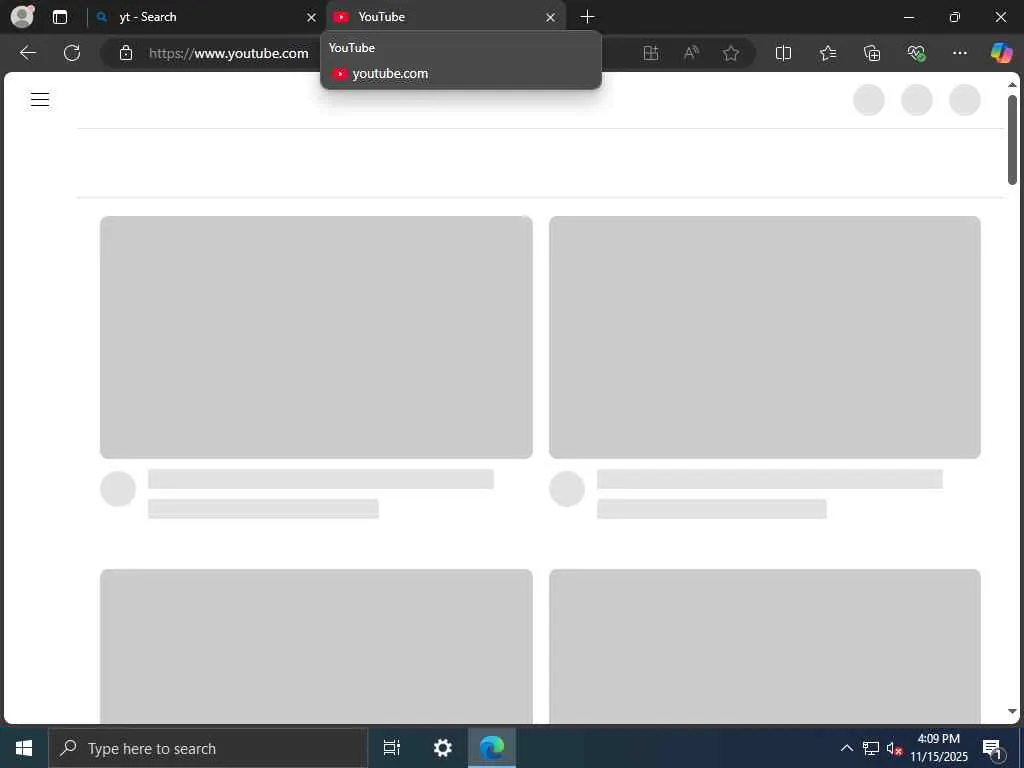This screenshot has height=768, width=1024.
Task: Go back to the previous page
Action: 27,53
